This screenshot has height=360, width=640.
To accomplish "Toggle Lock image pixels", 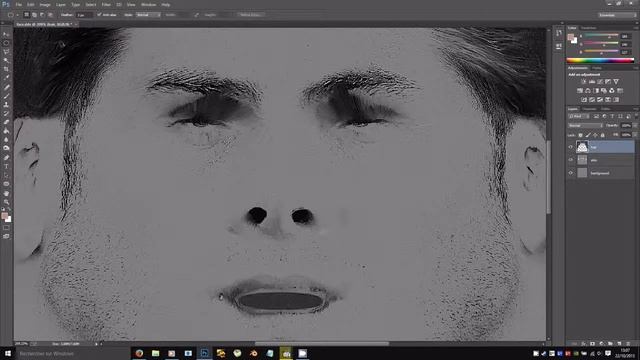I will click(x=588, y=135).
